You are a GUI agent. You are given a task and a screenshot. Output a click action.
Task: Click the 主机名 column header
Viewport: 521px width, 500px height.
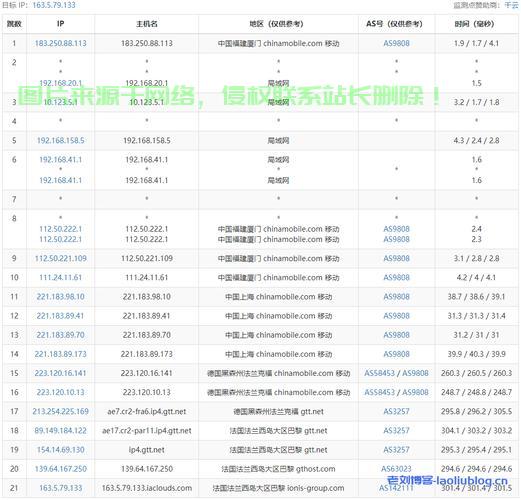point(147,24)
